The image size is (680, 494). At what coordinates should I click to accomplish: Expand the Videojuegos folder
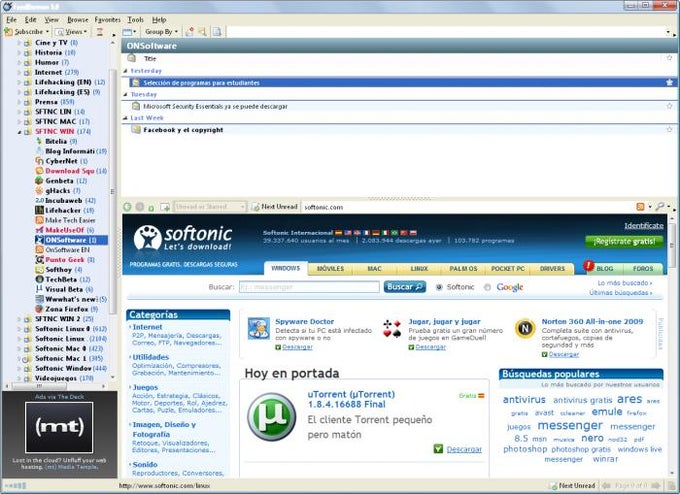pyautogui.click(x=19, y=378)
